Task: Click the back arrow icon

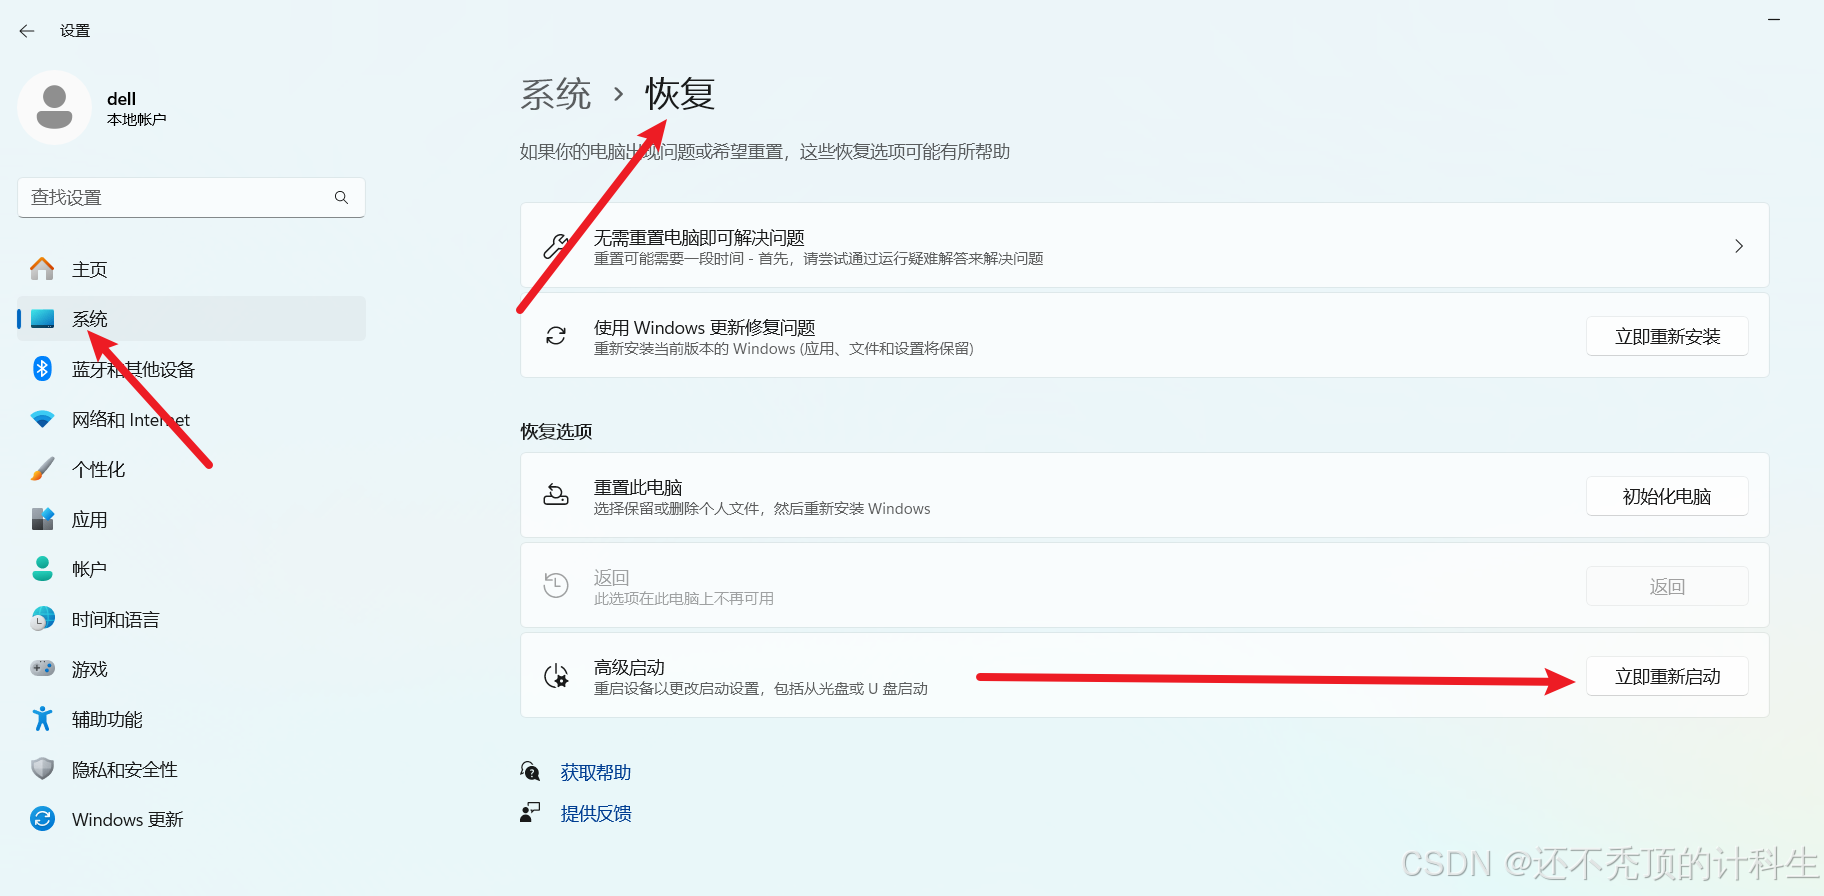Action: pos(27,31)
